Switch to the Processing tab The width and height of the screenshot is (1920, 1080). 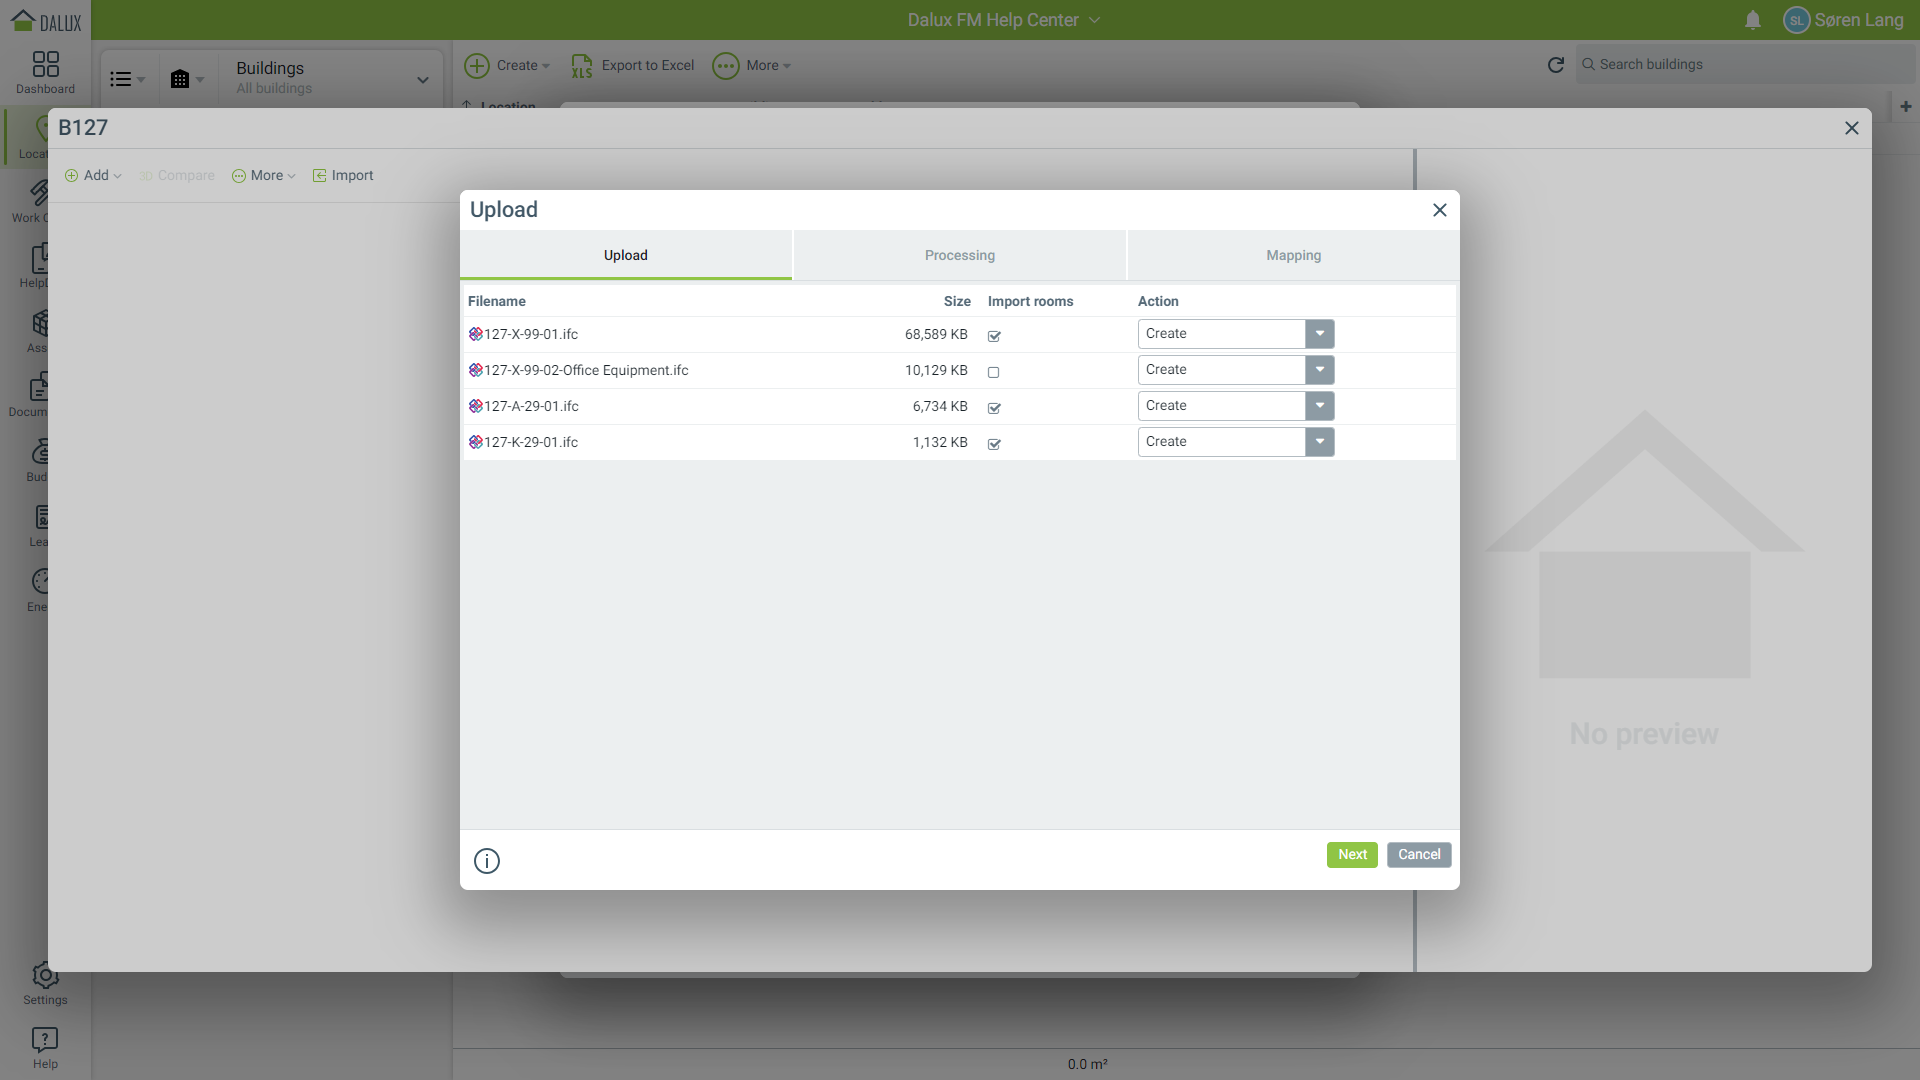point(959,256)
